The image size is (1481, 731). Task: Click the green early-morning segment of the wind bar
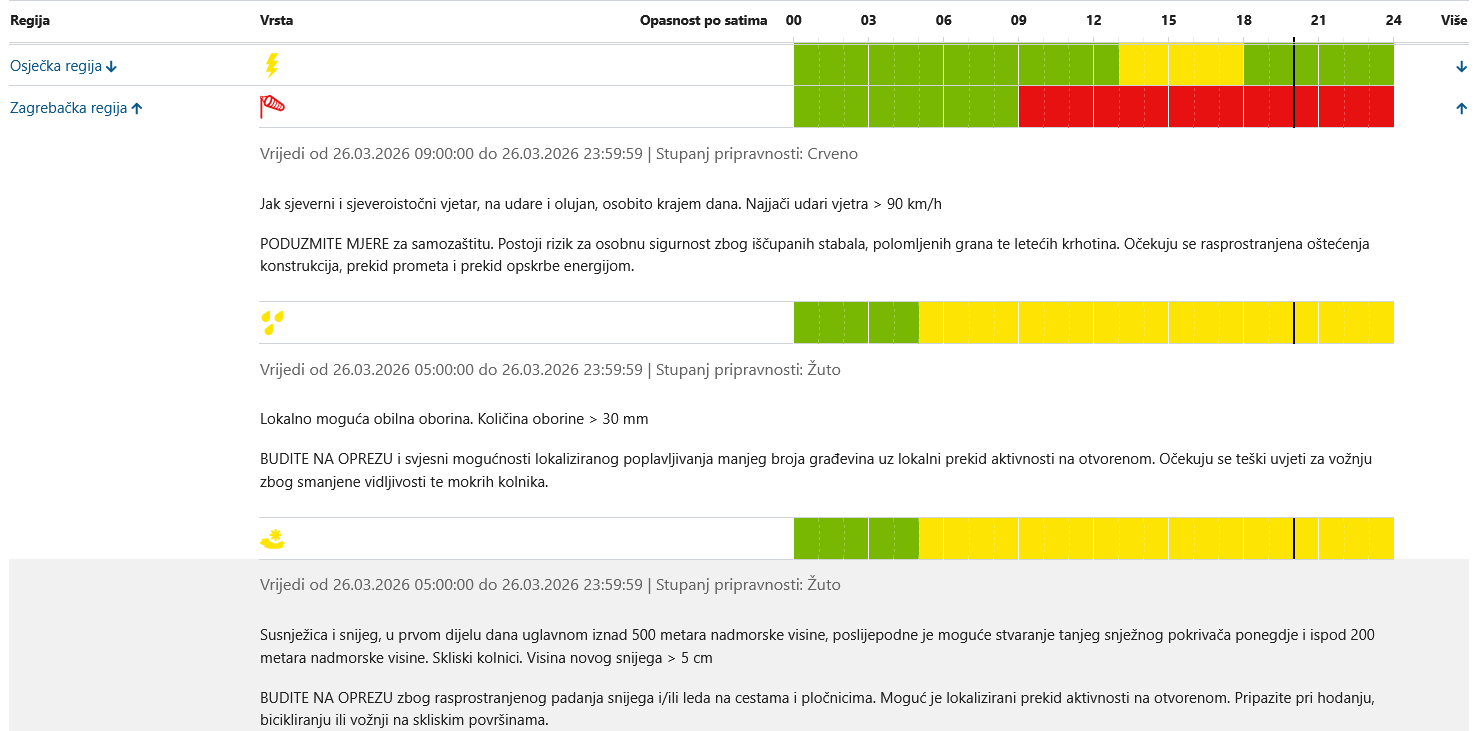coord(905,107)
